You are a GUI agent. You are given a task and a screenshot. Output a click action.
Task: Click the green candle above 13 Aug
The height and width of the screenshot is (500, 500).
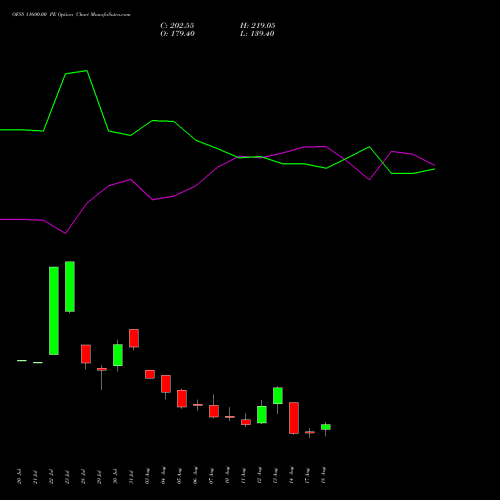coord(278,396)
